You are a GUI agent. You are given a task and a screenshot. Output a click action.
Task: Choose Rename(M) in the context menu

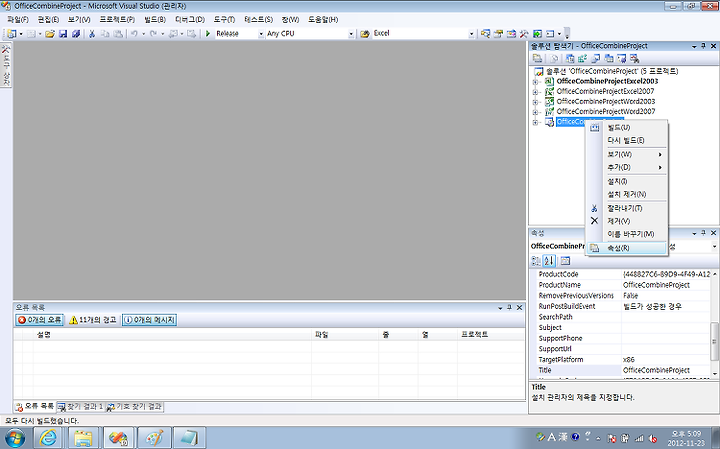point(626,234)
